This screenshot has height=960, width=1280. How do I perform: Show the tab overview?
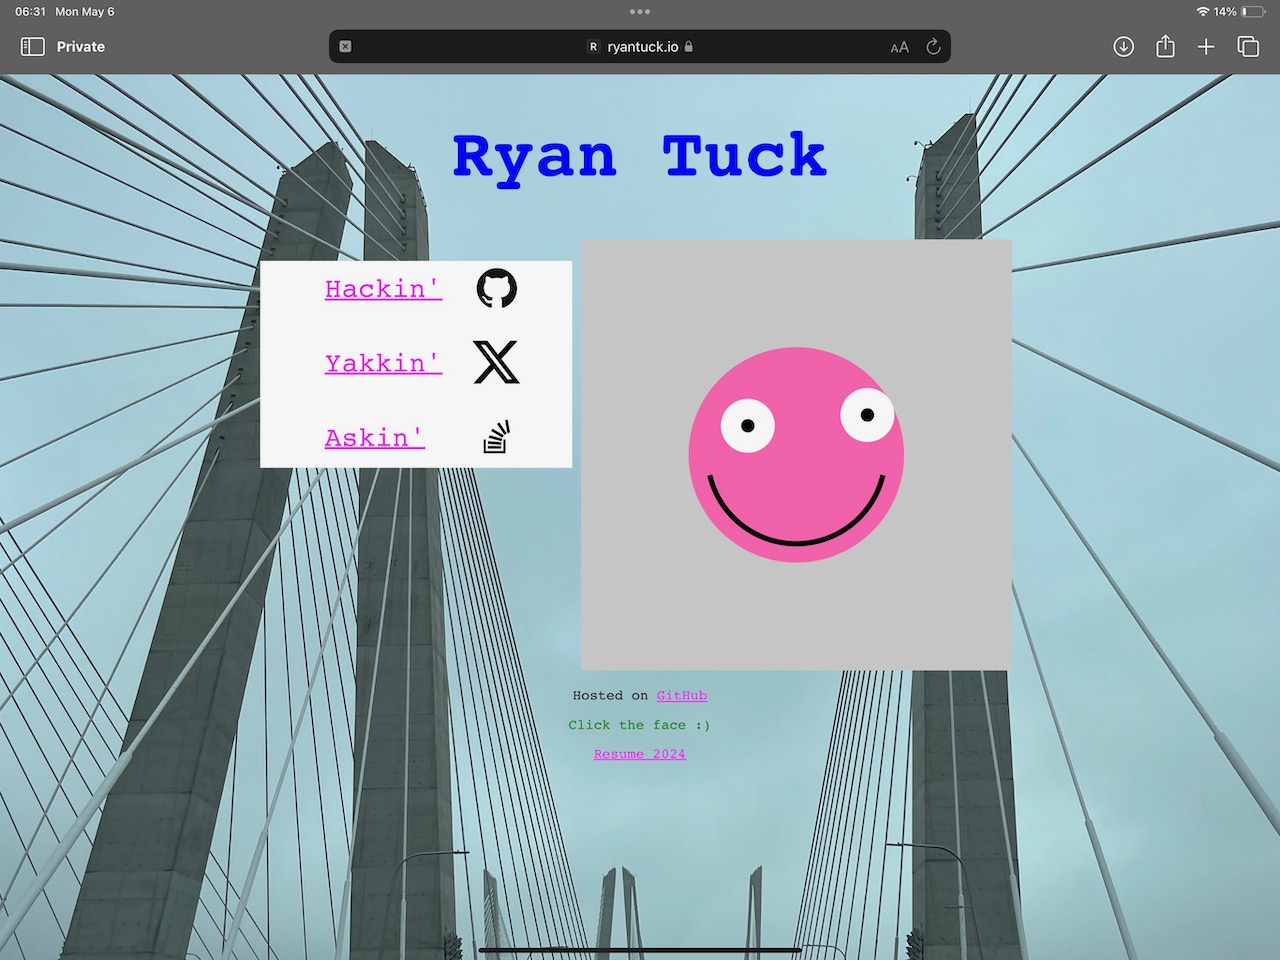1248,47
